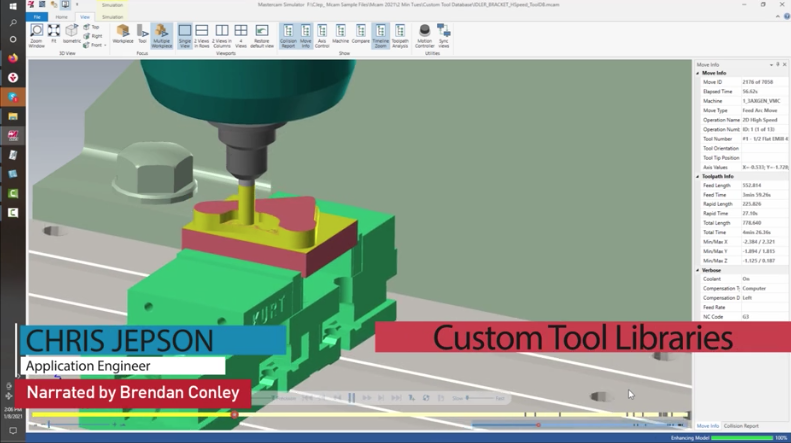The width and height of the screenshot is (791, 443).
Task: Open the File menu tab
Action: 37,17
